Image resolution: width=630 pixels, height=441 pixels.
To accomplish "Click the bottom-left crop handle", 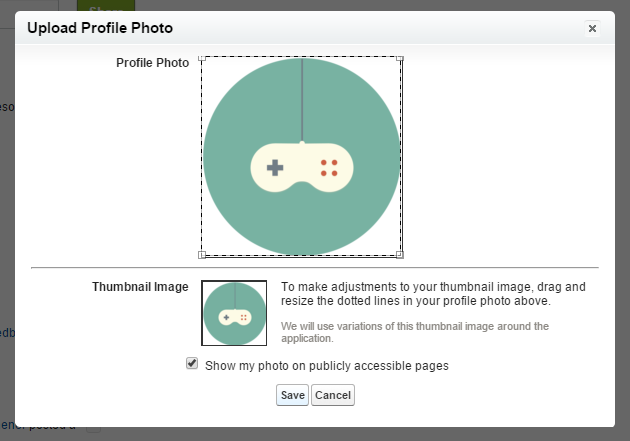I will pyautogui.click(x=202, y=255).
